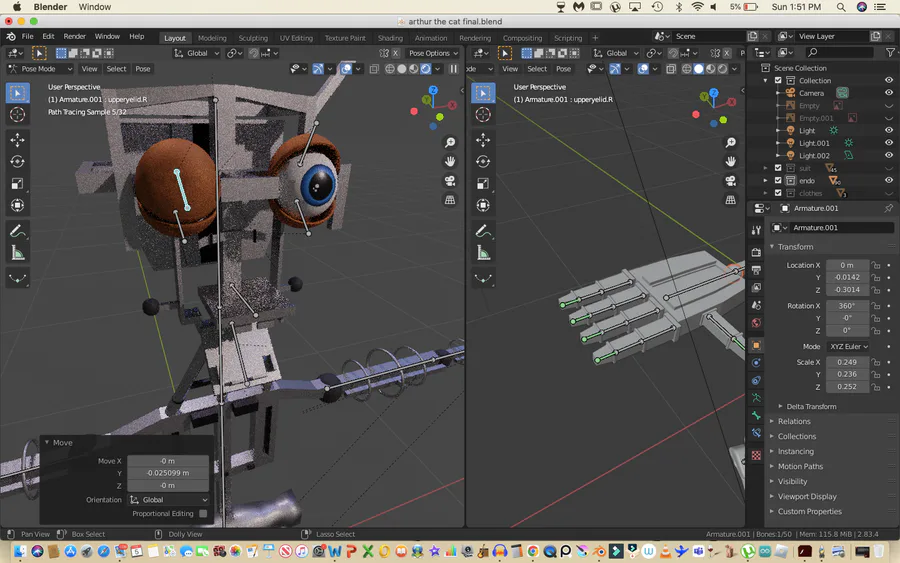Toggle camera view in left viewport
900x563 pixels.
[x=451, y=181]
